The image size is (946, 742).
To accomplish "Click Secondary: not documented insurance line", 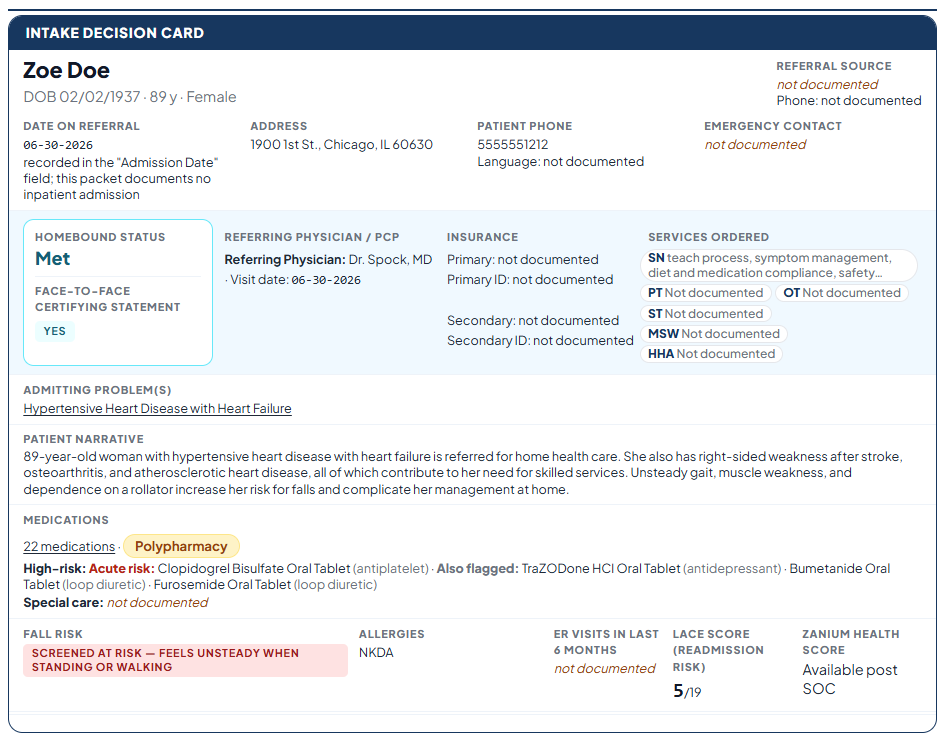I will click(x=533, y=321).
